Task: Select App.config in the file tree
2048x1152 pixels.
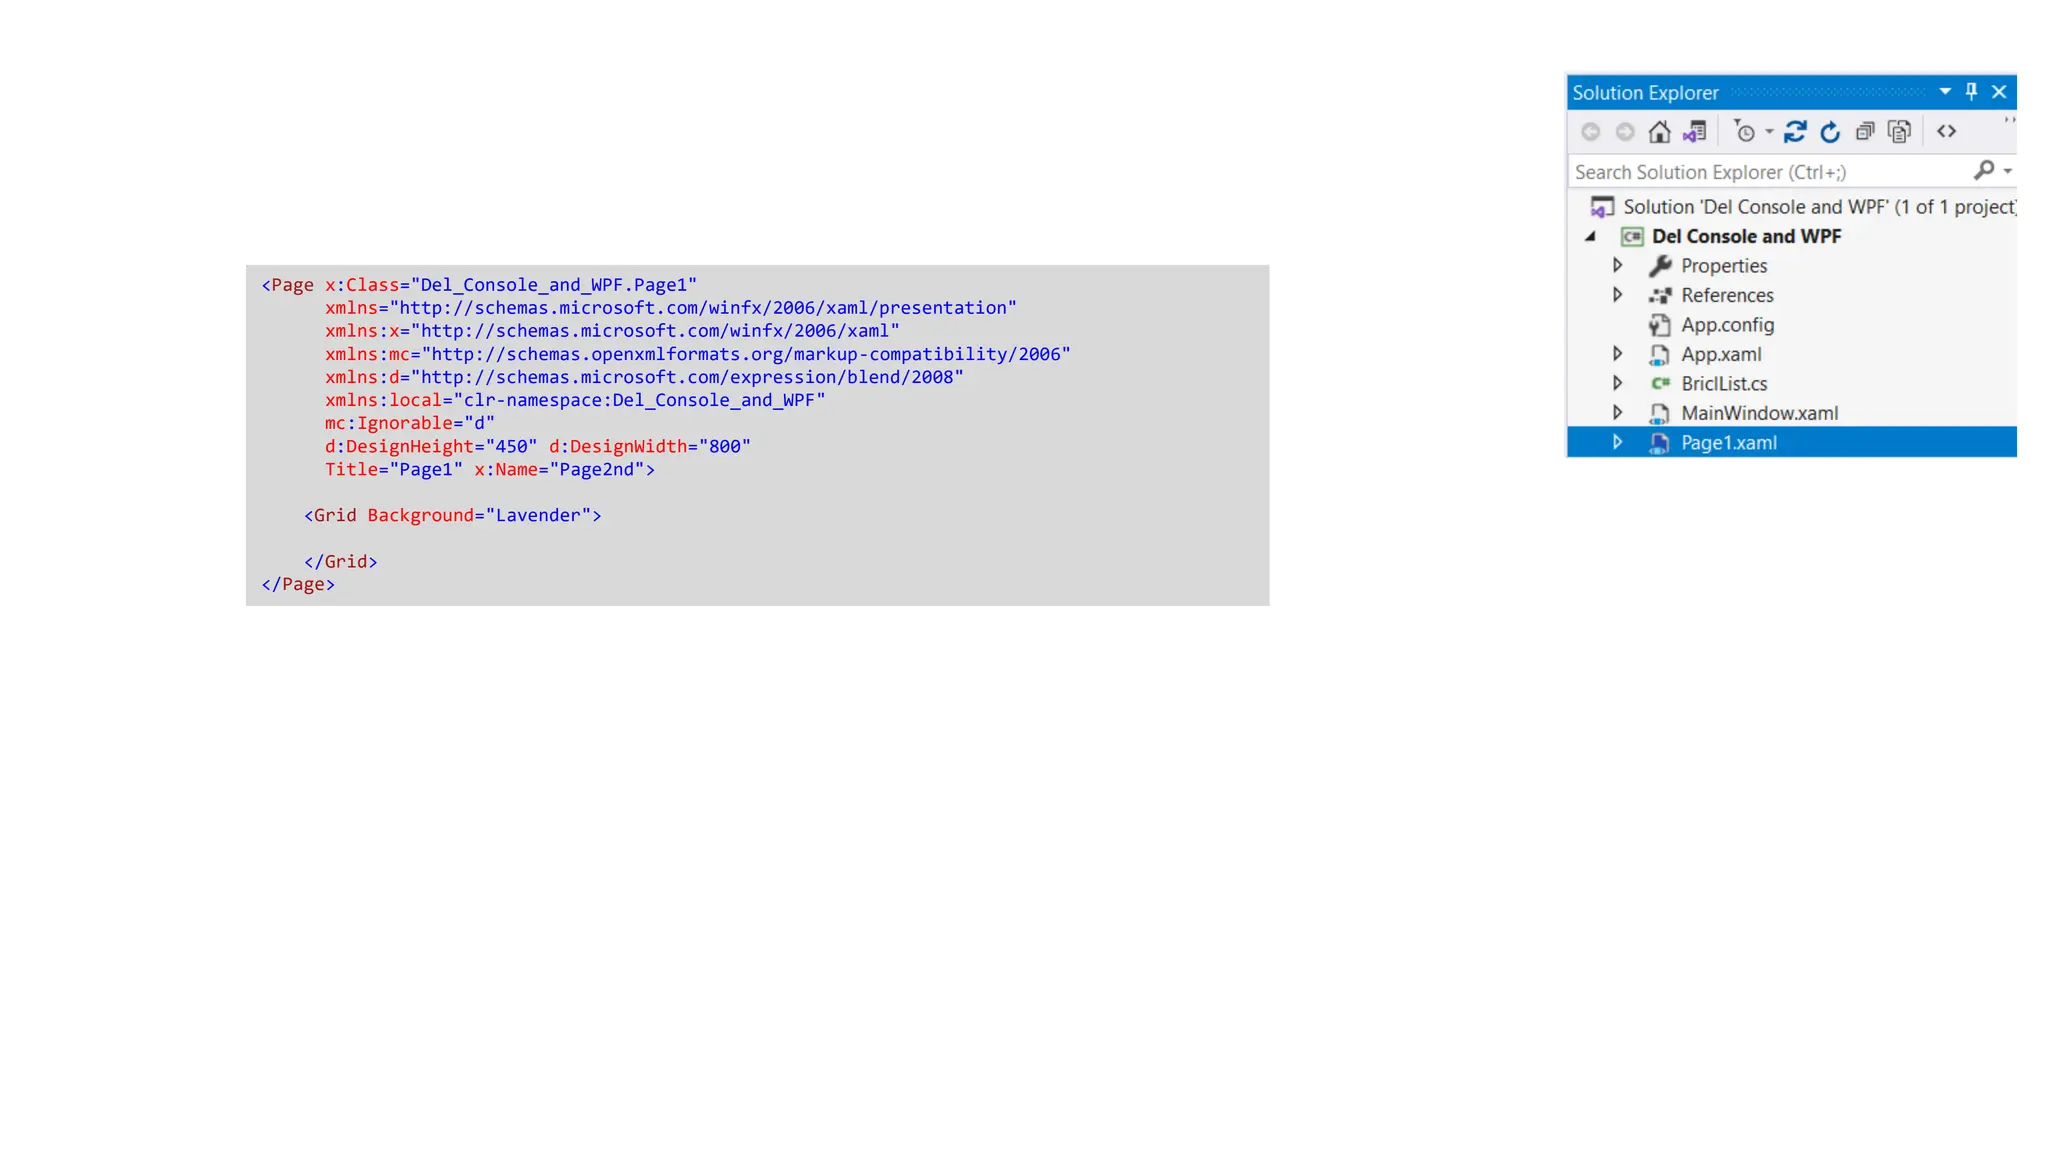Action: coord(1727,325)
